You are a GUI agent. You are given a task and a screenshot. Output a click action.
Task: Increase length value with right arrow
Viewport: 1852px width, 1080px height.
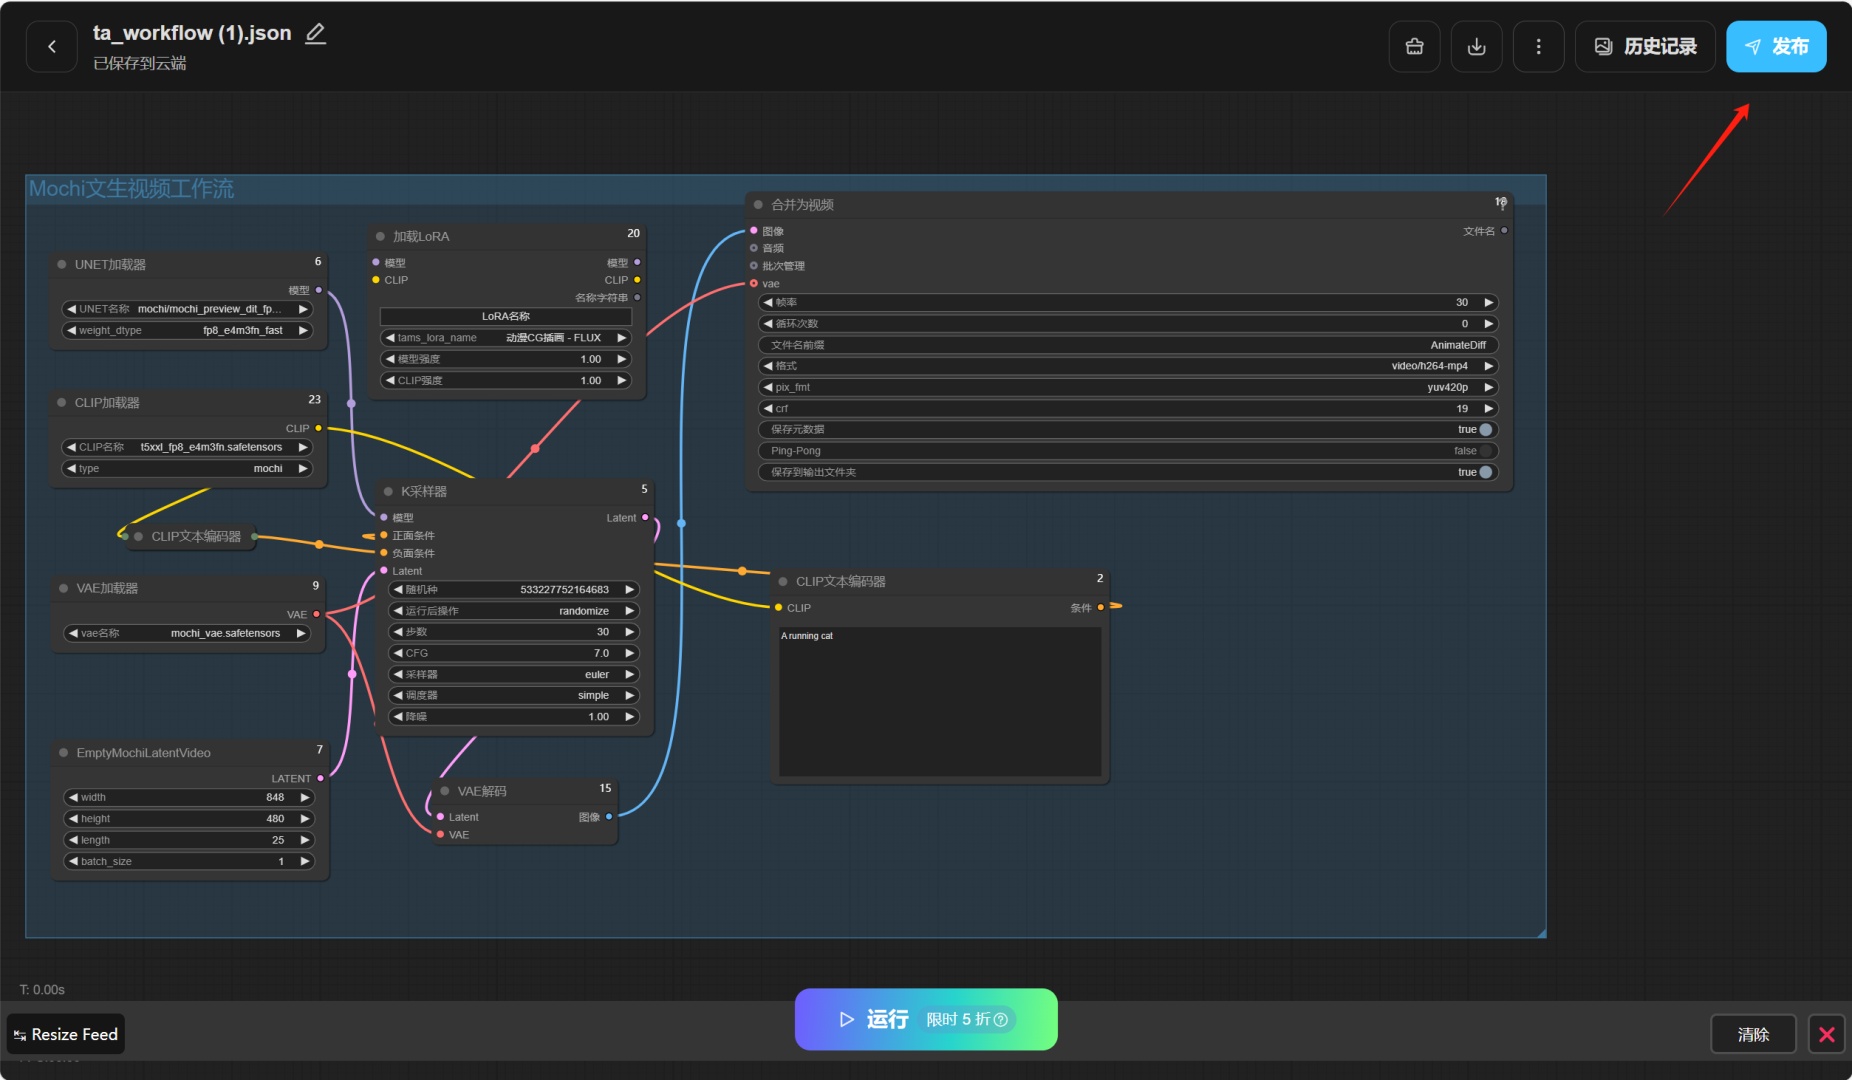[x=305, y=840]
